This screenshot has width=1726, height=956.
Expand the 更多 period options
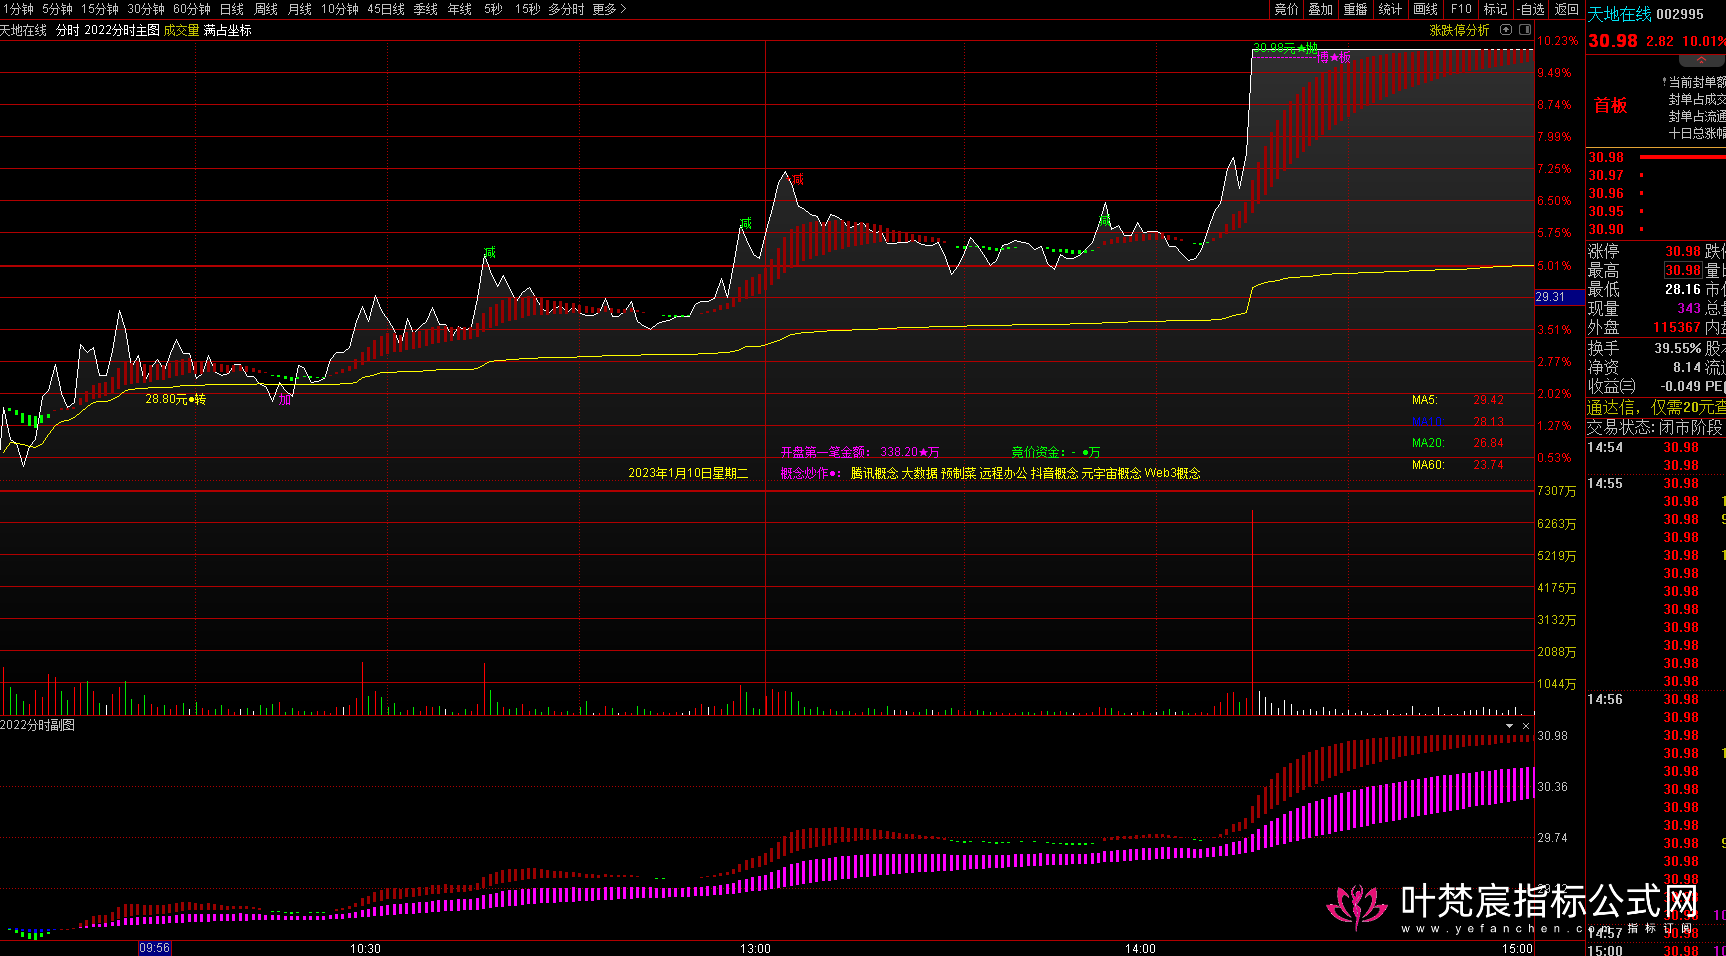click(x=609, y=9)
